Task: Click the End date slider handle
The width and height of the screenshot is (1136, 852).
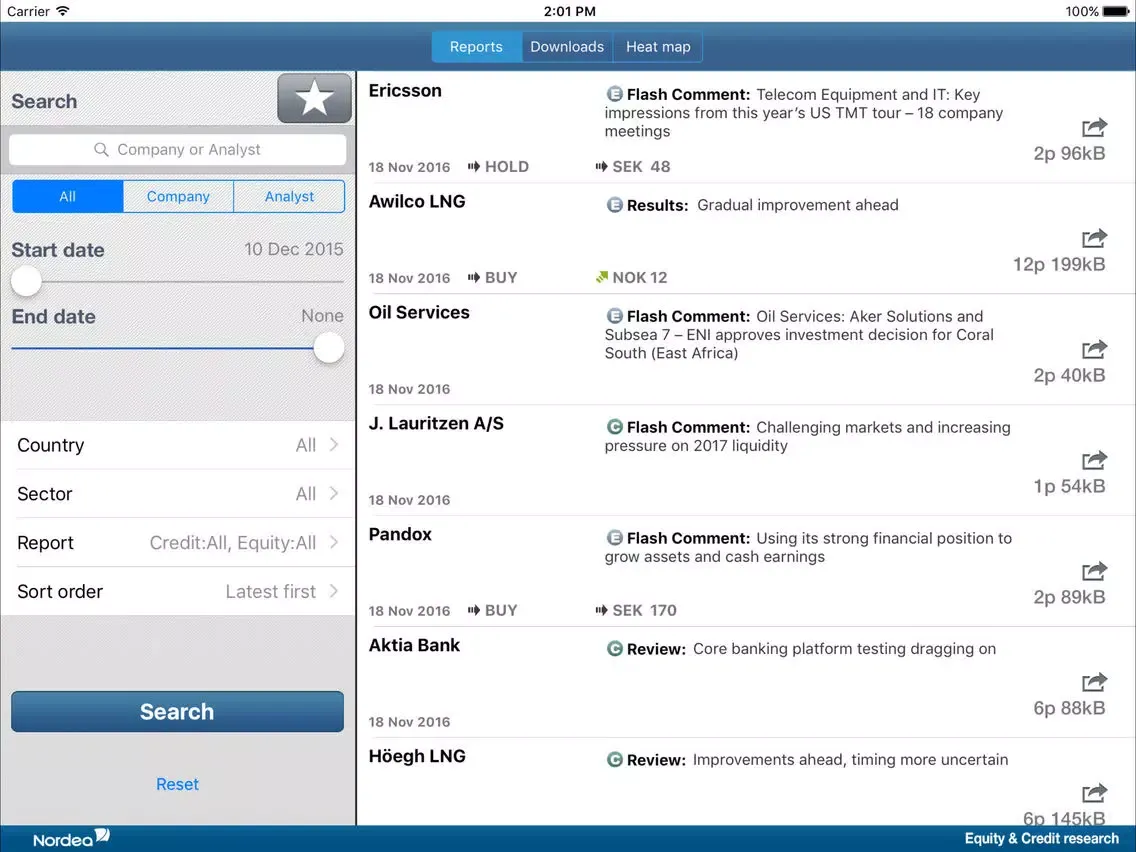Action: coord(329,348)
